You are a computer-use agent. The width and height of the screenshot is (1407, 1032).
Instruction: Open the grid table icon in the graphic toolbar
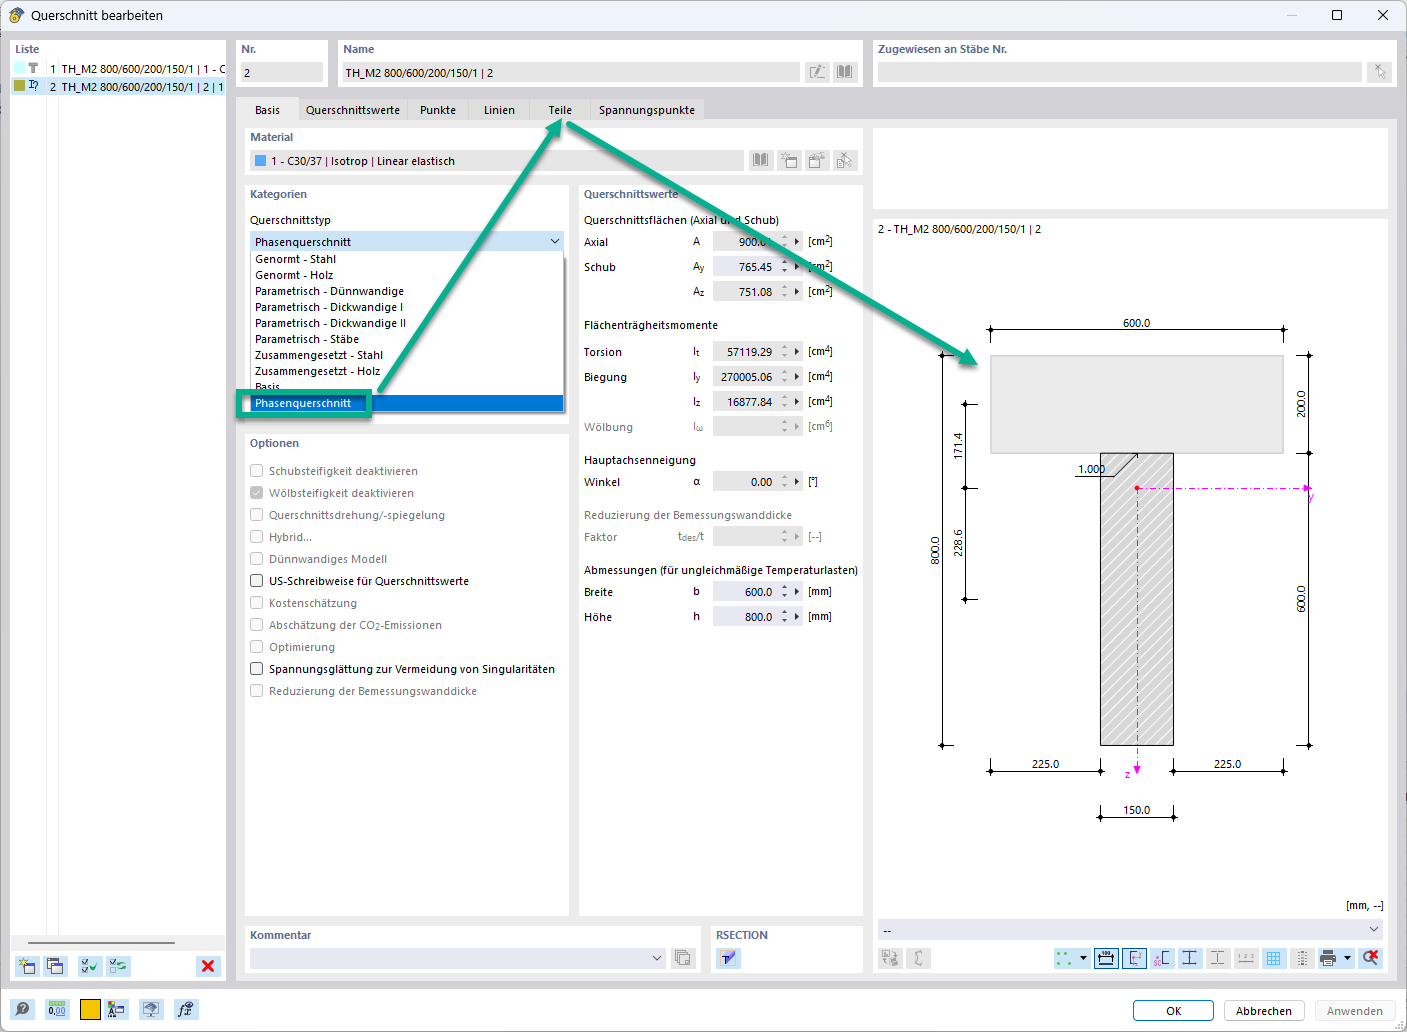1275,957
